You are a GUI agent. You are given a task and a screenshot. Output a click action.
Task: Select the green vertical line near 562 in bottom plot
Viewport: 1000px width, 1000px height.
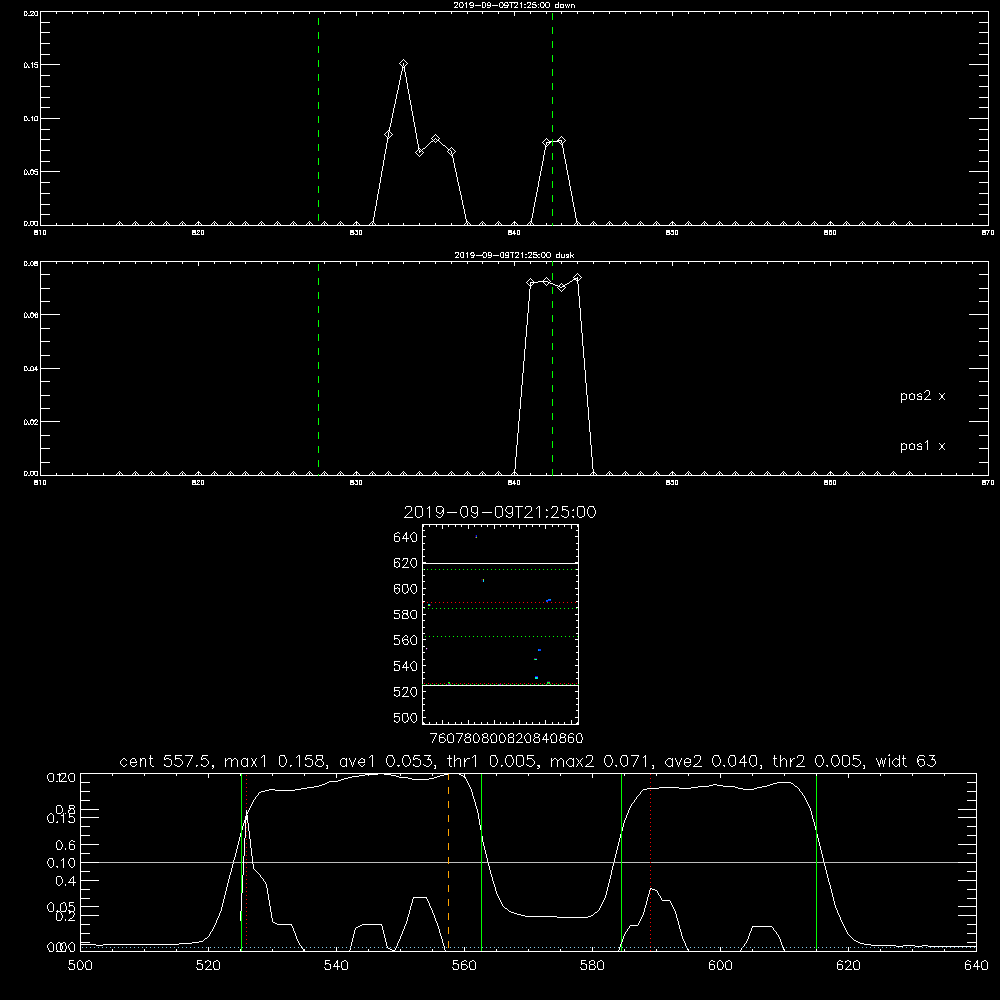(x=482, y=861)
